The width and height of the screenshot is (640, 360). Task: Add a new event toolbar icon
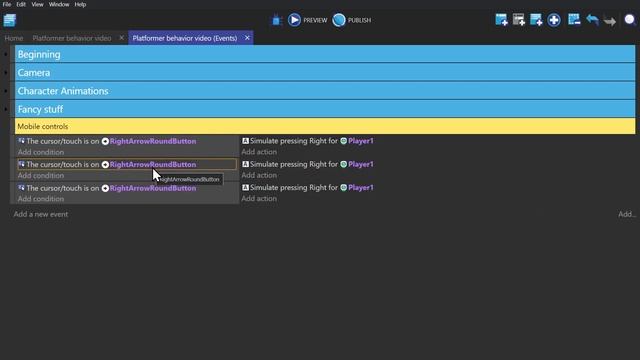501,20
